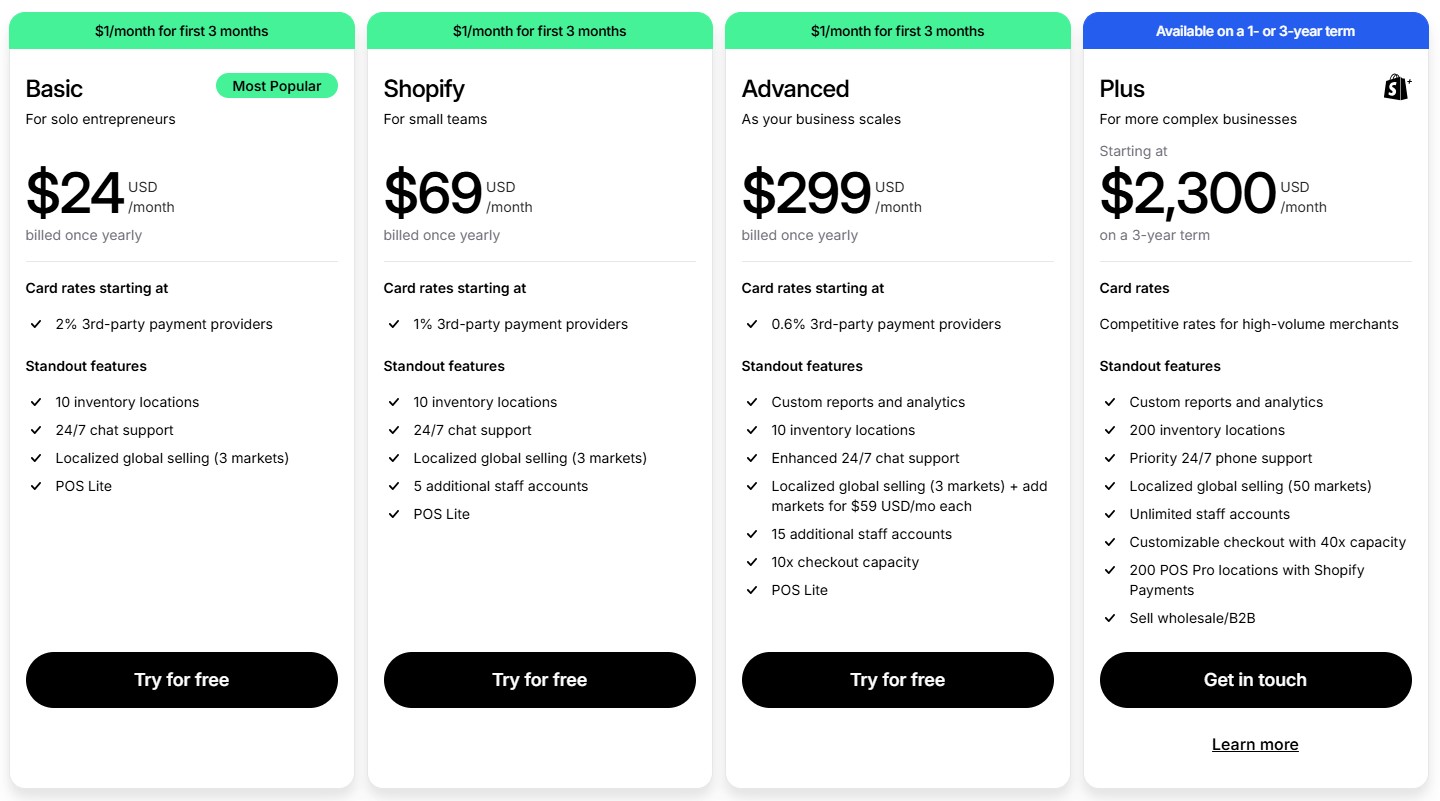Click "Try for free" on the Shopify plan
Screen dimensions: 1440x801
[x=539, y=680]
